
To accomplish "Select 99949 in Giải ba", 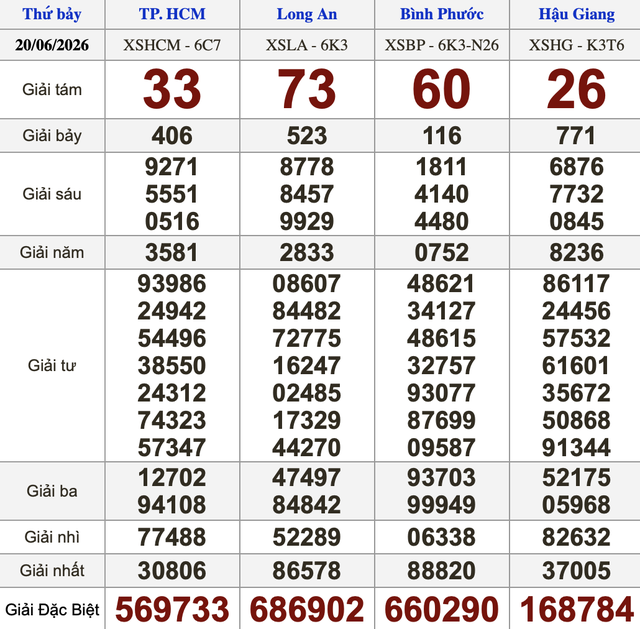I will tap(442, 505).
